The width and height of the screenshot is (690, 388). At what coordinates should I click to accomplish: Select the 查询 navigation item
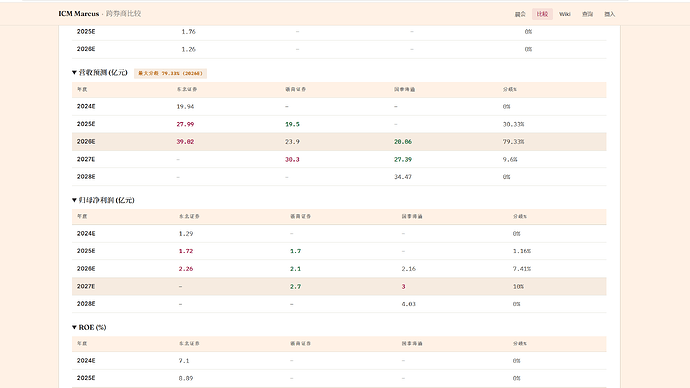coord(587,14)
